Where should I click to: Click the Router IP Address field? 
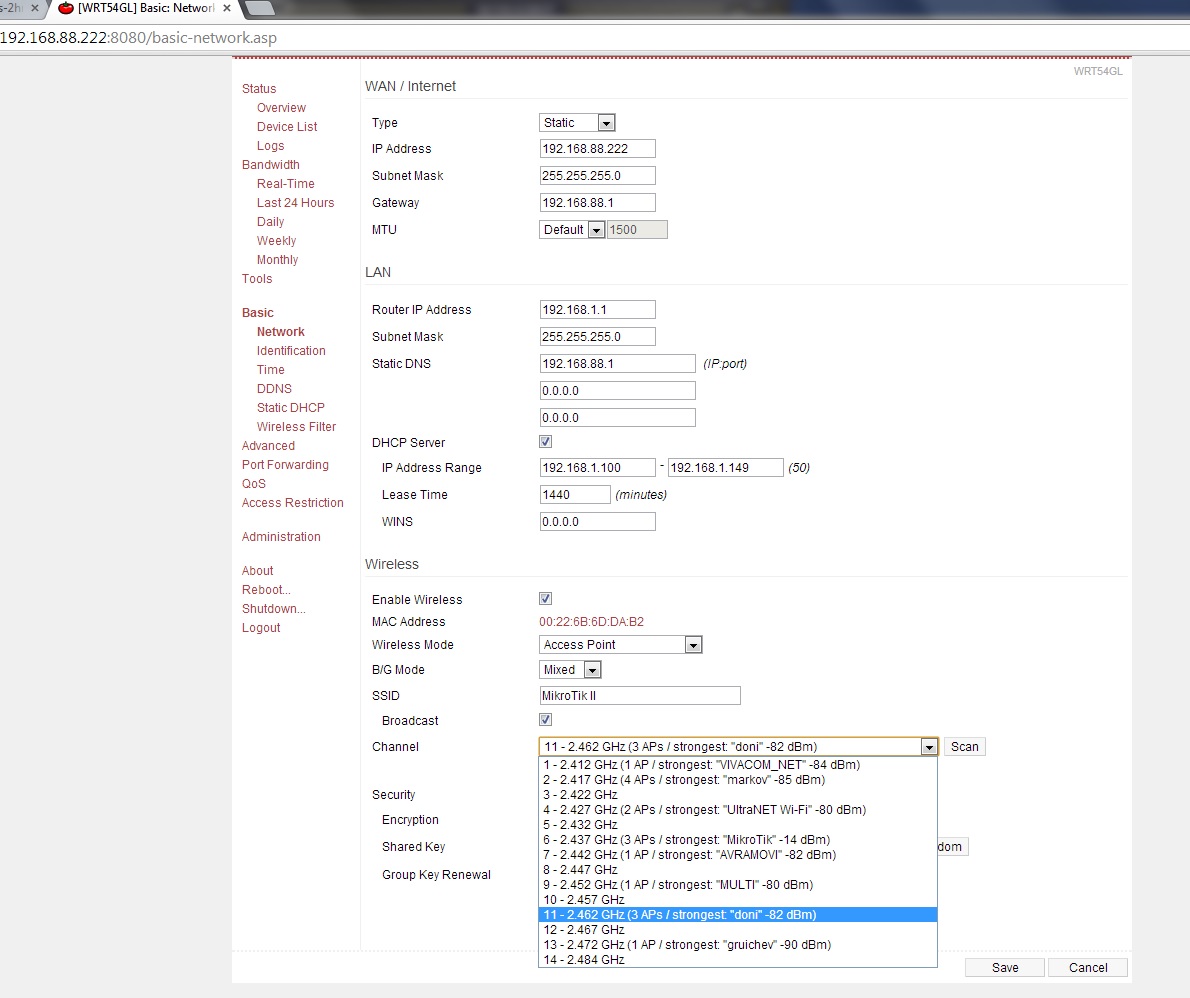pos(597,310)
